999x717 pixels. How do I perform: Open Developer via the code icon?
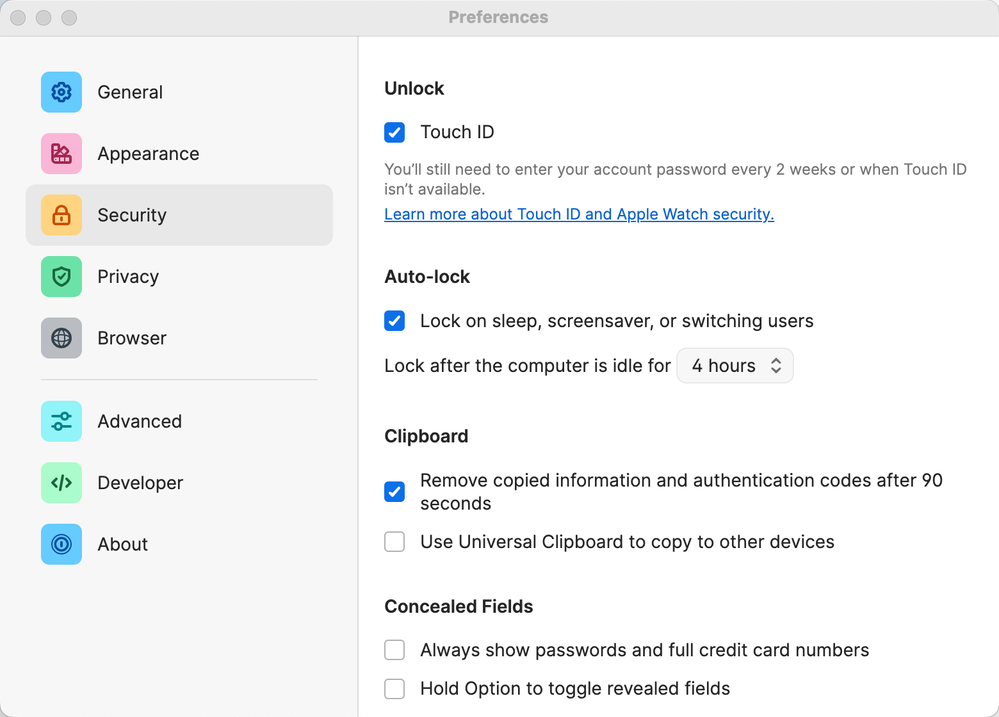pos(61,483)
